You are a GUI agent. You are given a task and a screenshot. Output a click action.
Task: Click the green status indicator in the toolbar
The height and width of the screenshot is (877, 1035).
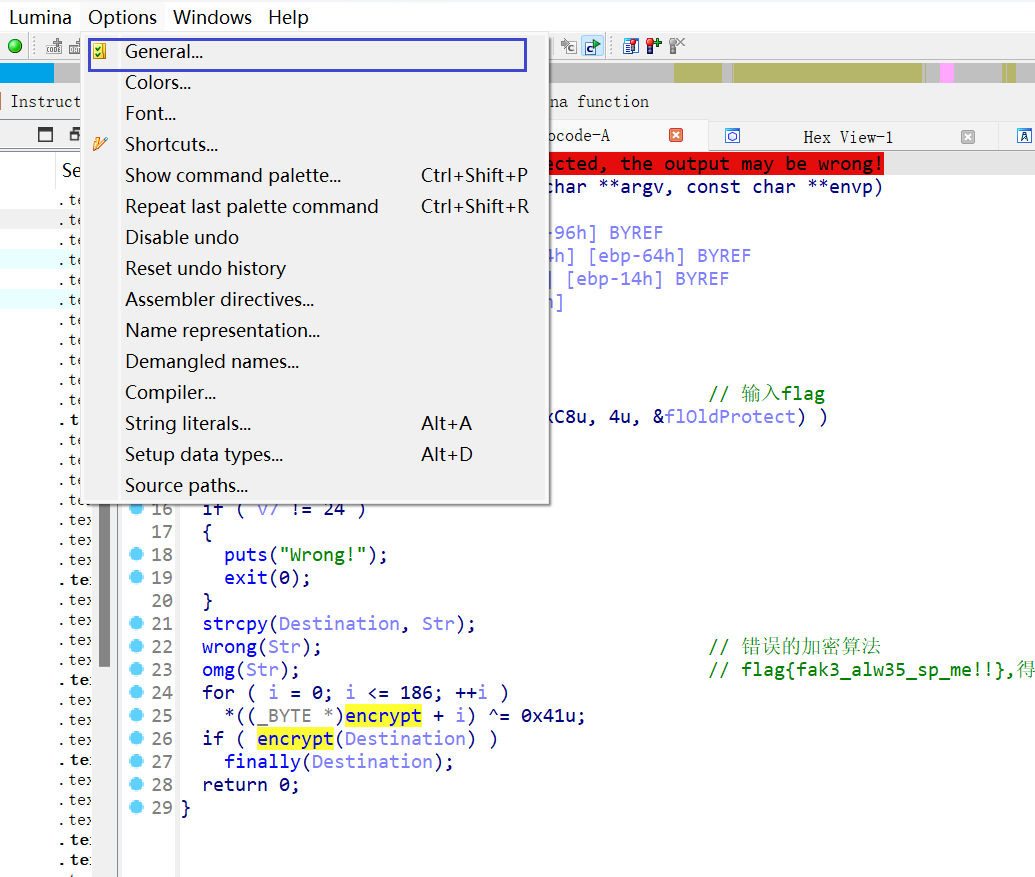click(15, 46)
